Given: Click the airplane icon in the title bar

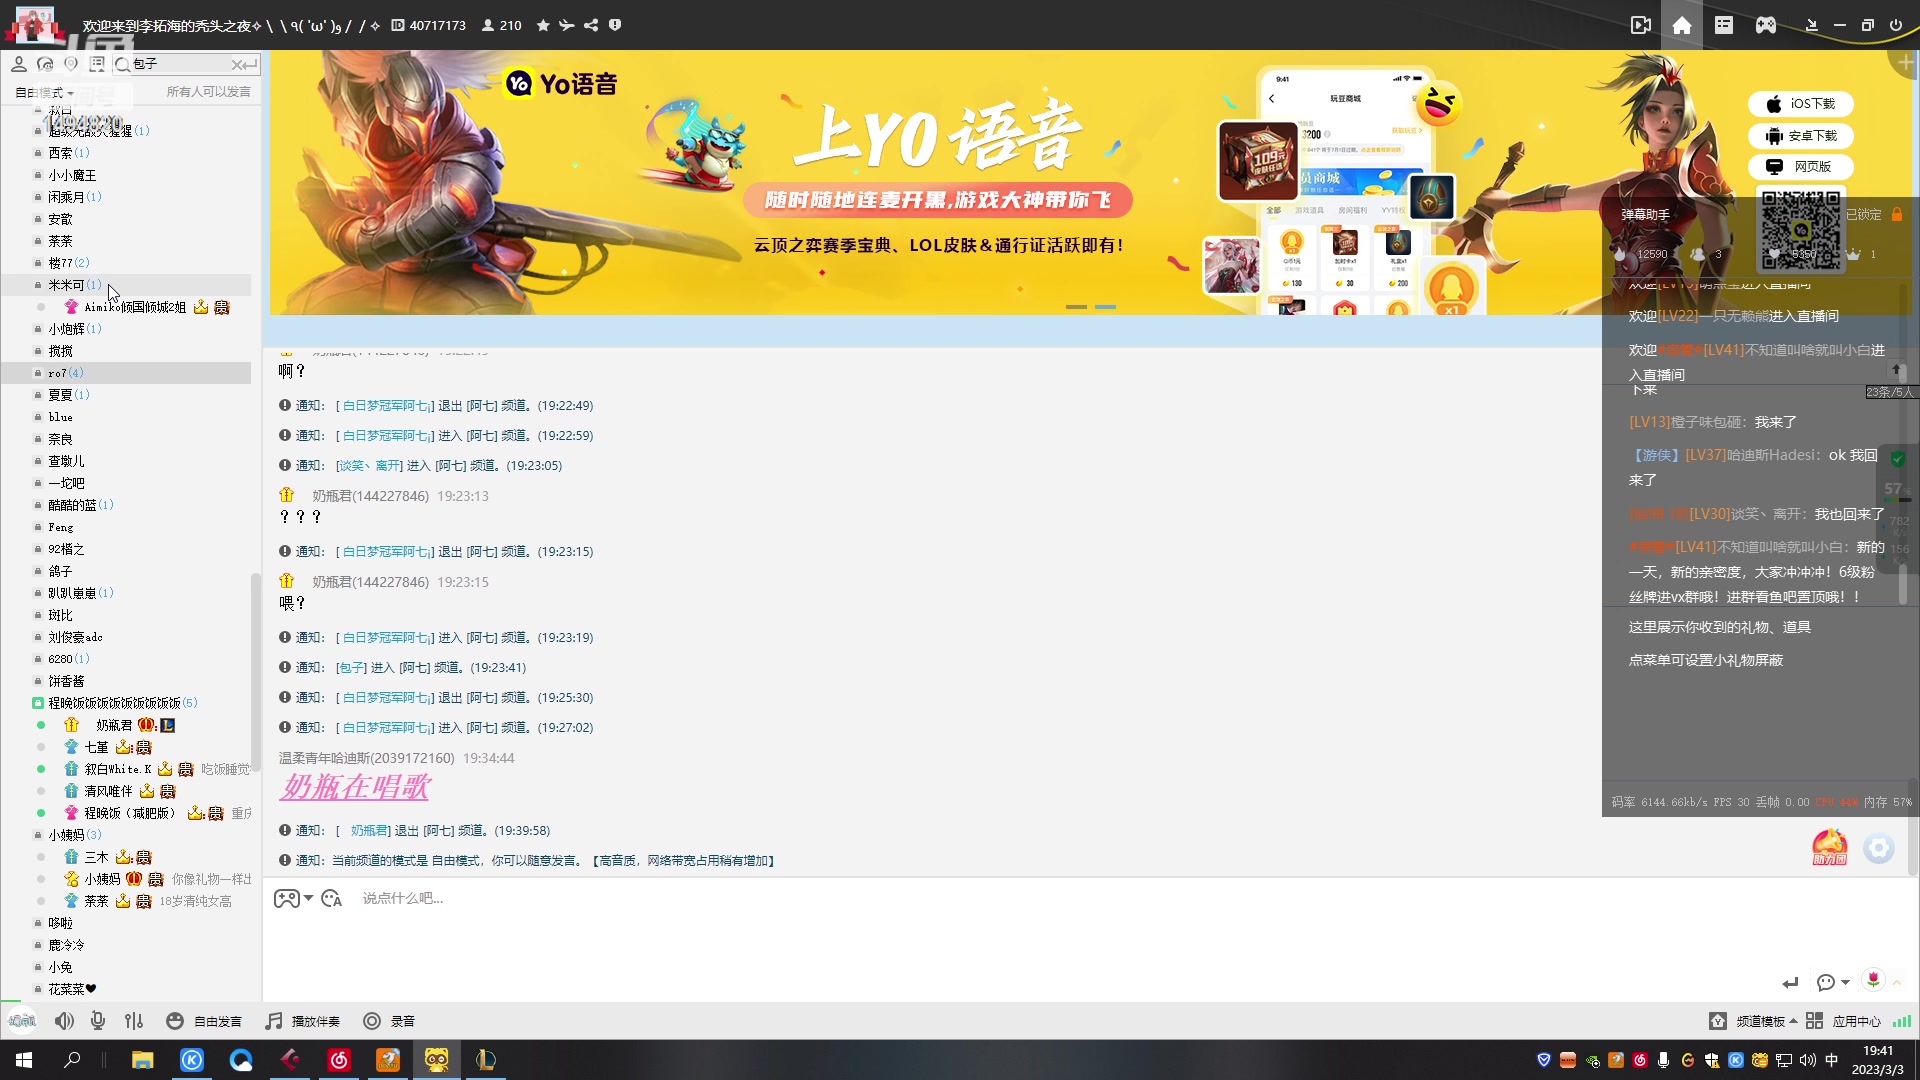Looking at the screenshot, I should point(567,25).
